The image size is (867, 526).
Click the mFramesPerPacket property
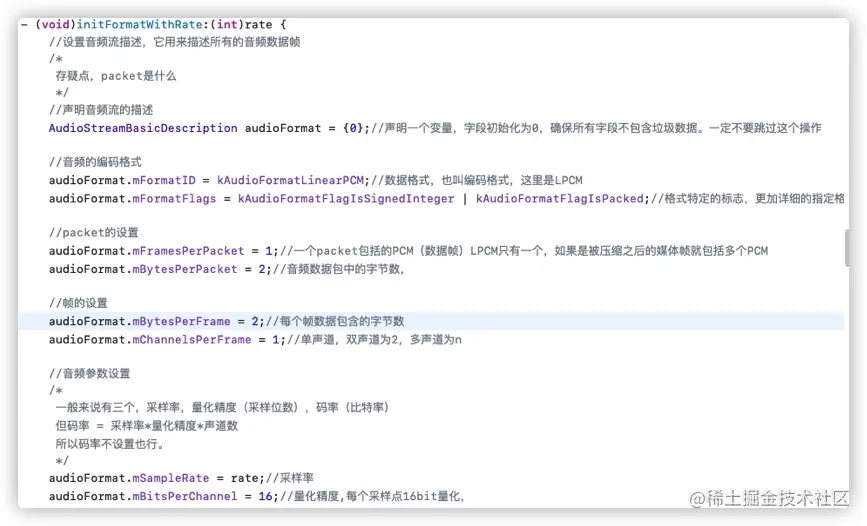coord(188,251)
